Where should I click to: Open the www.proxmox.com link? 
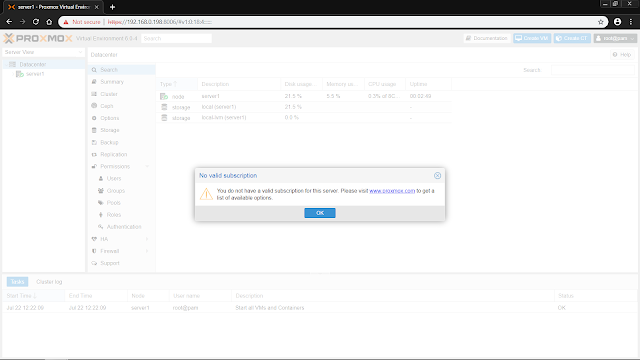pos(392,191)
